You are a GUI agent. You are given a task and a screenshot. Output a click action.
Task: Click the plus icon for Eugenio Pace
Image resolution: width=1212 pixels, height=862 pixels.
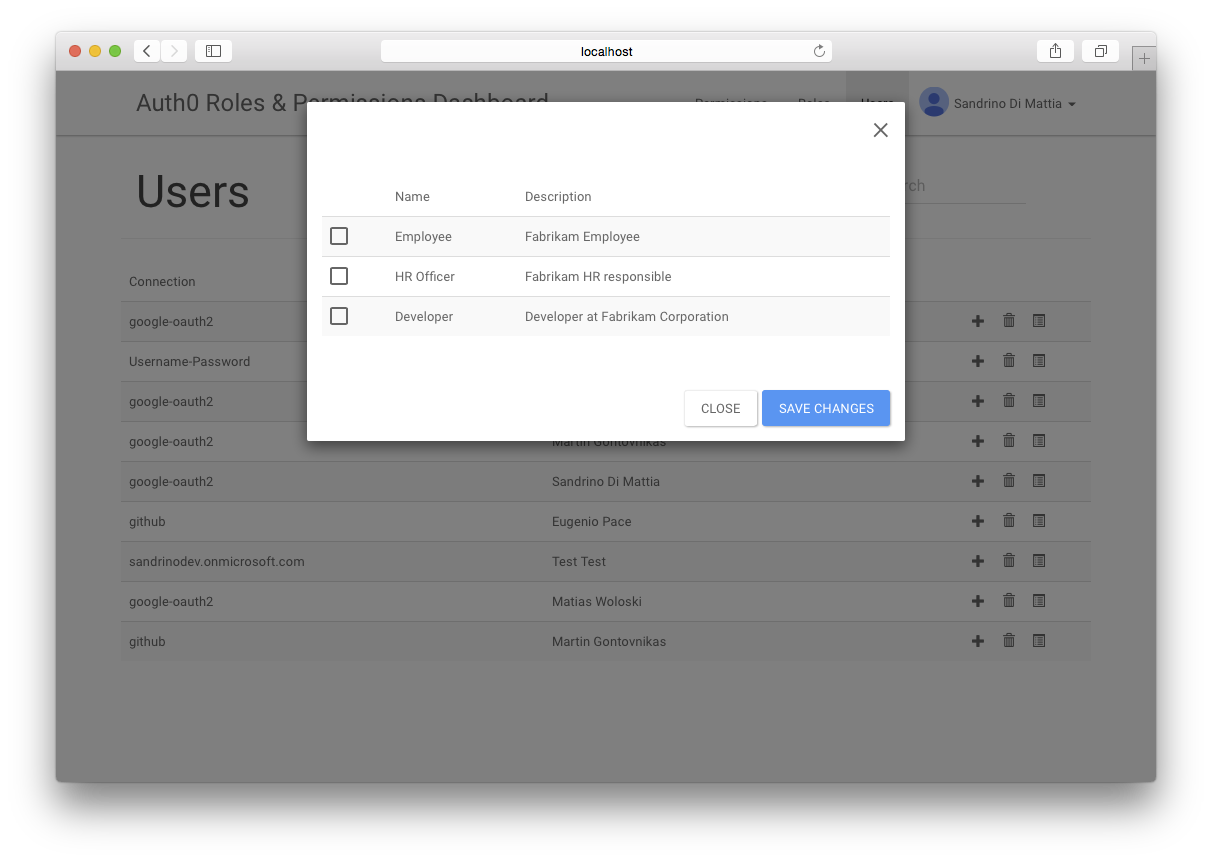pyautogui.click(x=978, y=521)
